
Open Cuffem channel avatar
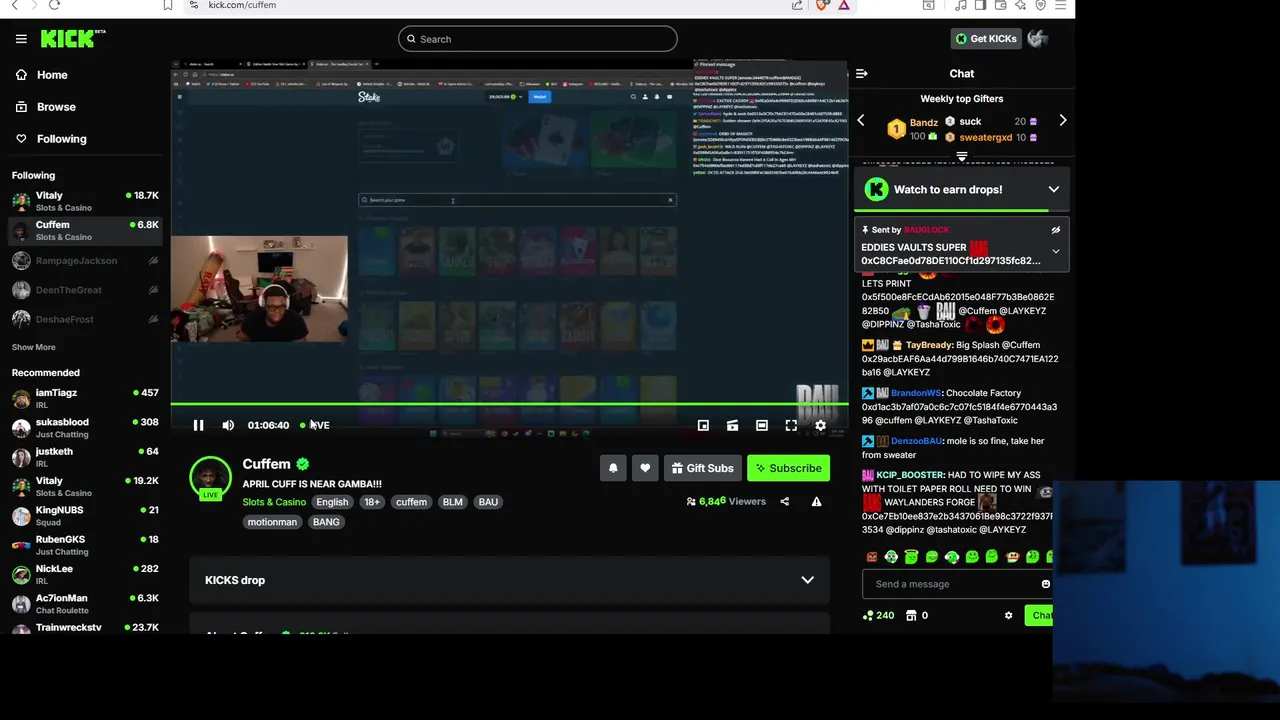210,477
